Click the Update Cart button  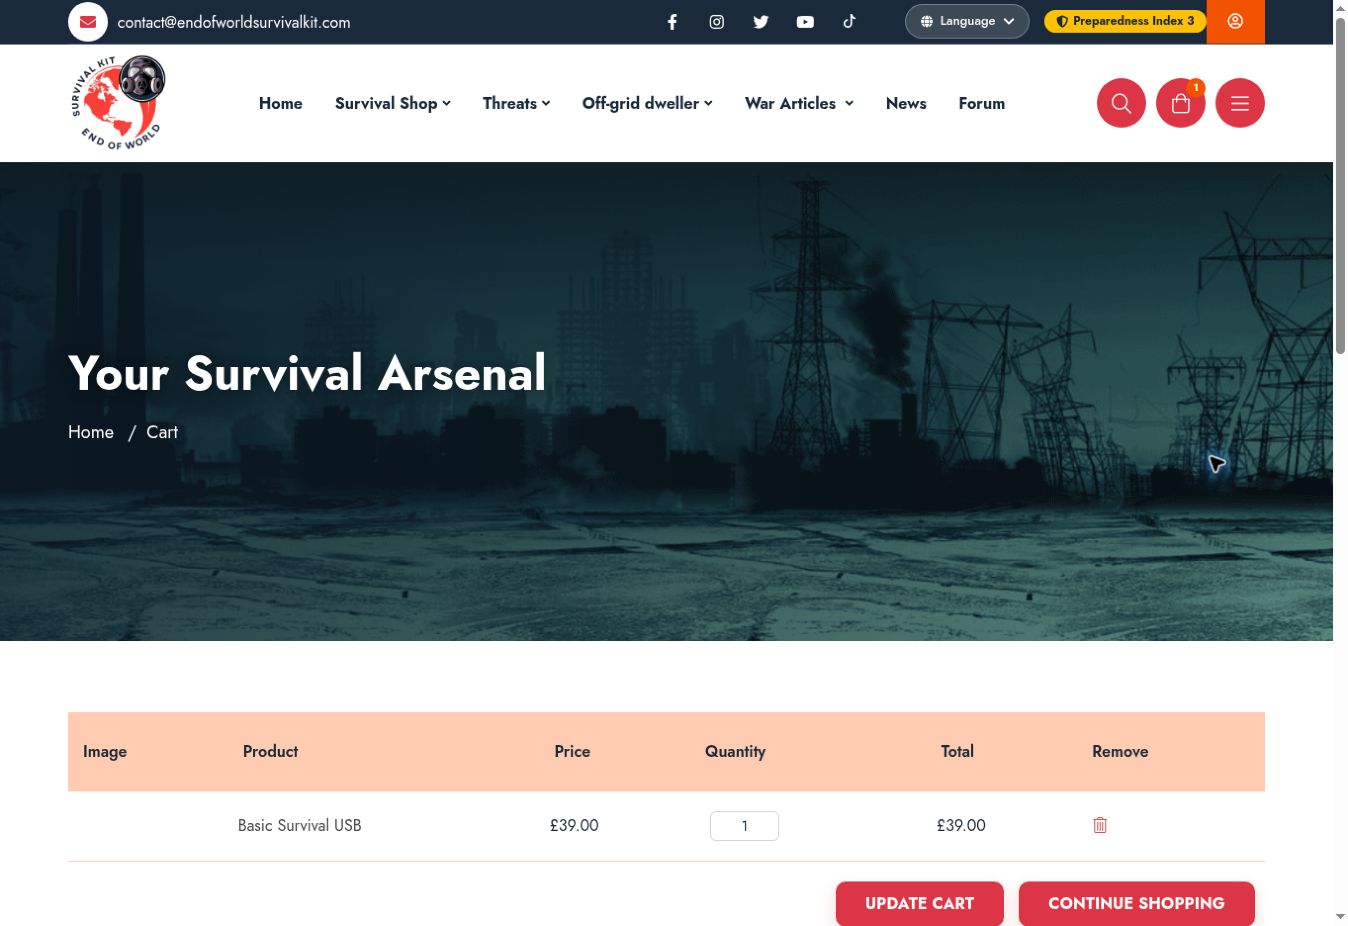click(x=920, y=903)
